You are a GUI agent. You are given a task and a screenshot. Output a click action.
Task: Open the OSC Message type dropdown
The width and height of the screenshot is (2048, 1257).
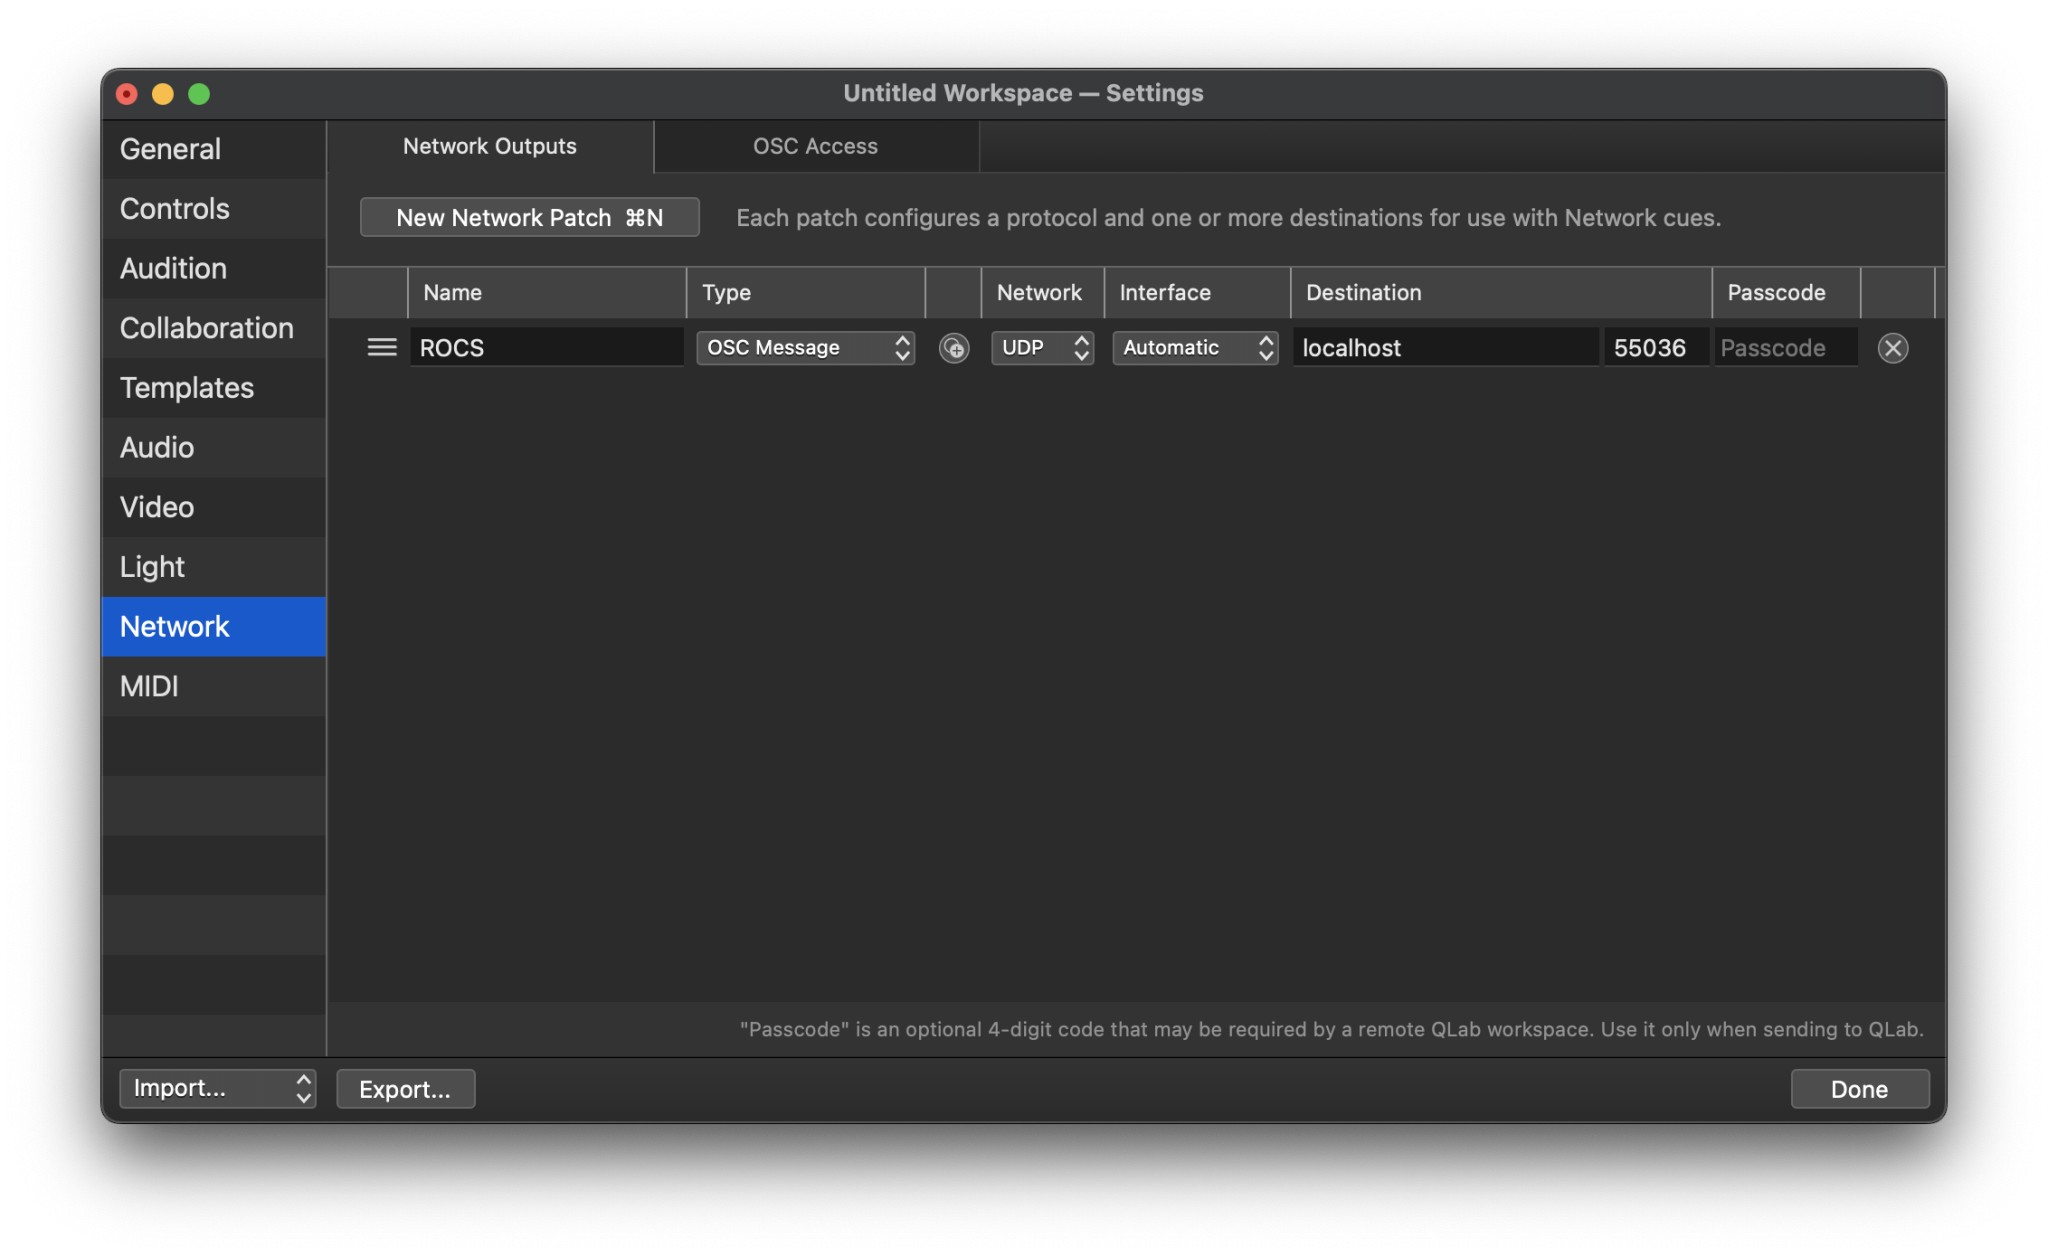pyautogui.click(x=804, y=348)
